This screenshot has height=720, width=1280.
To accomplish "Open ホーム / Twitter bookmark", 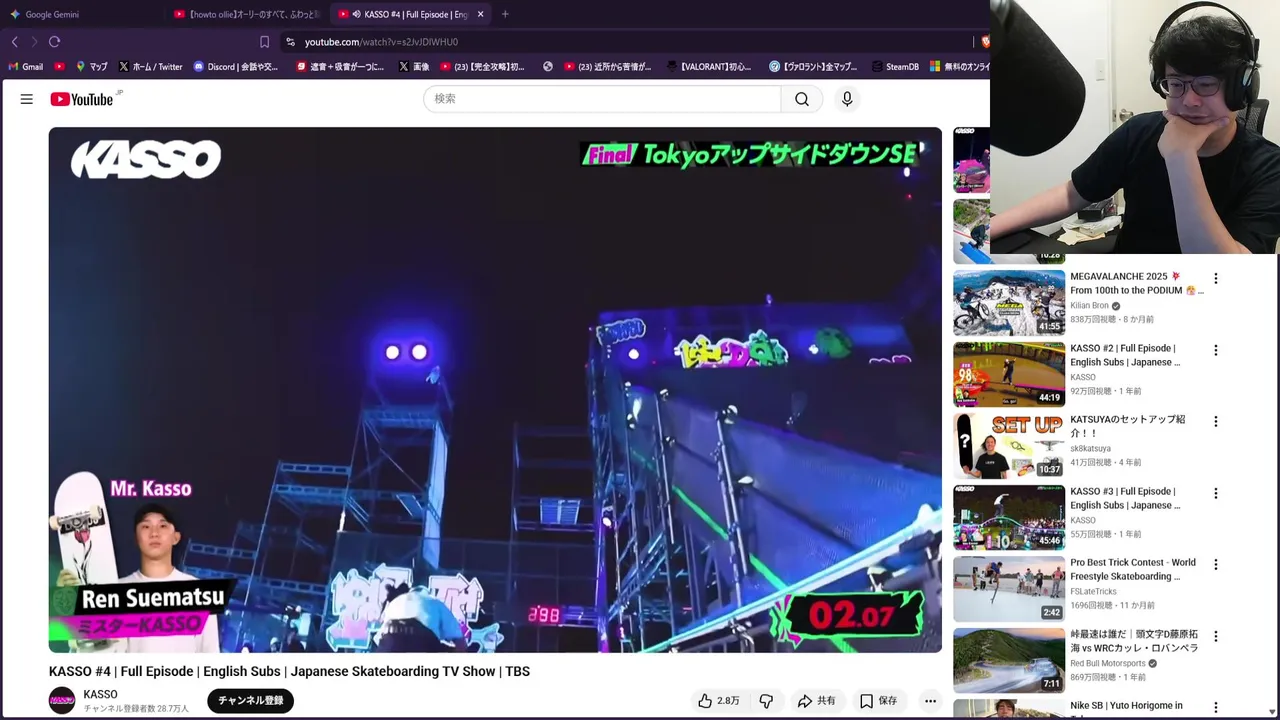I will tap(150, 67).
